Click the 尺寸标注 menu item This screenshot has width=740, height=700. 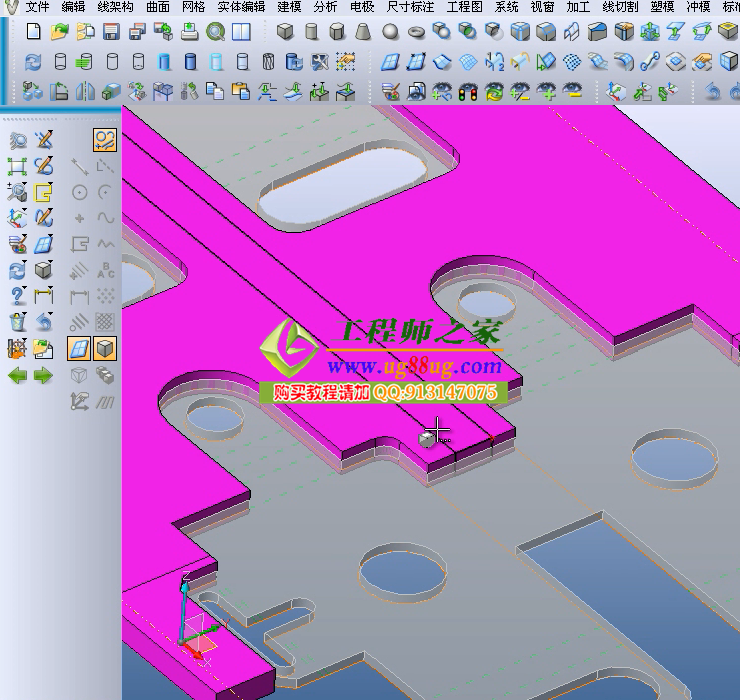pyautogui.click(x=410, y=7)
